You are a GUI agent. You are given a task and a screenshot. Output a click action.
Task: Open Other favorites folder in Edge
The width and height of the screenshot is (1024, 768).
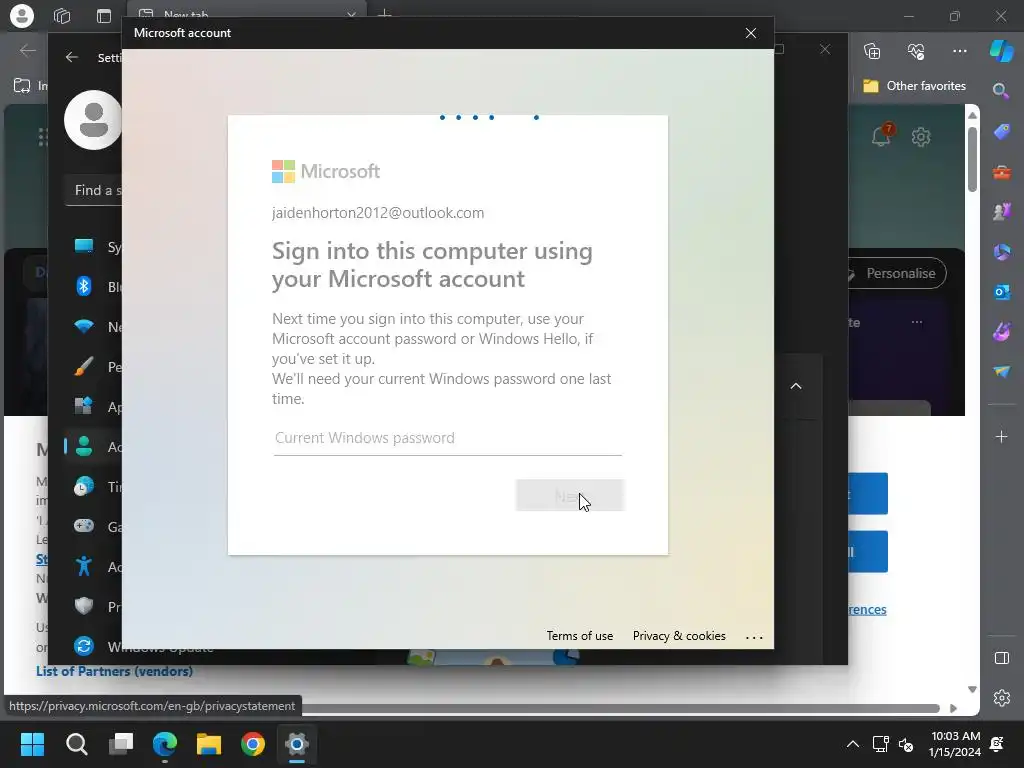(914, 86)
